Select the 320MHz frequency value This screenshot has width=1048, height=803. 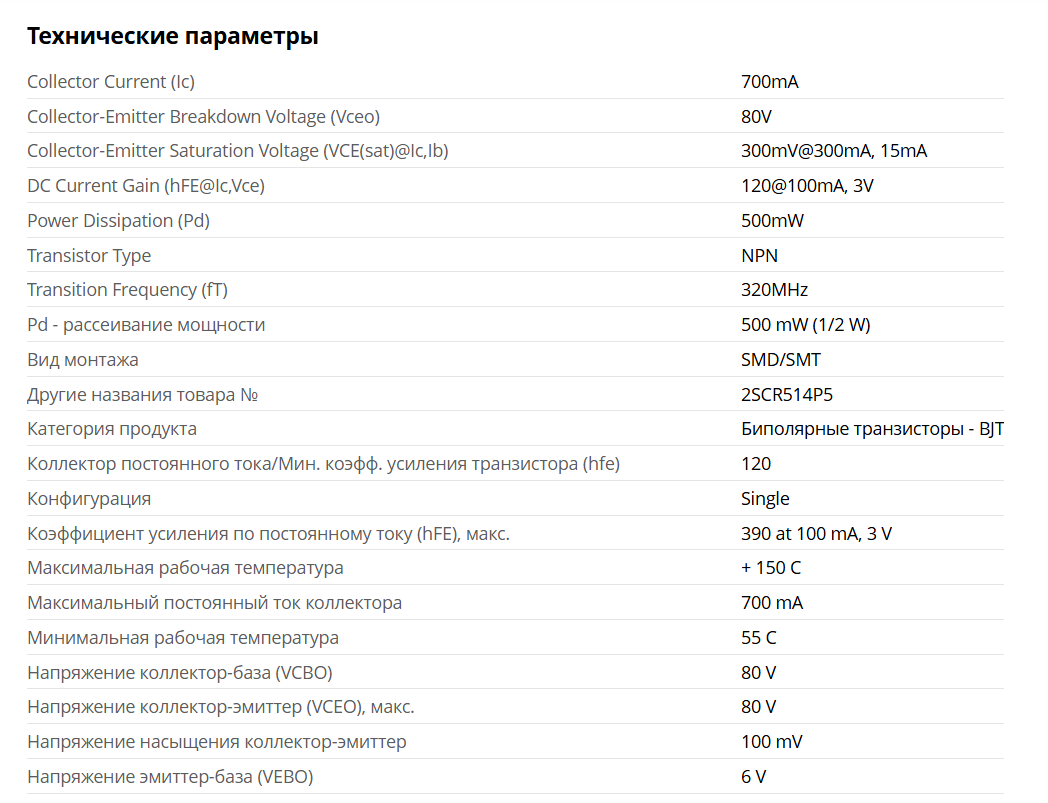[774, 290]
